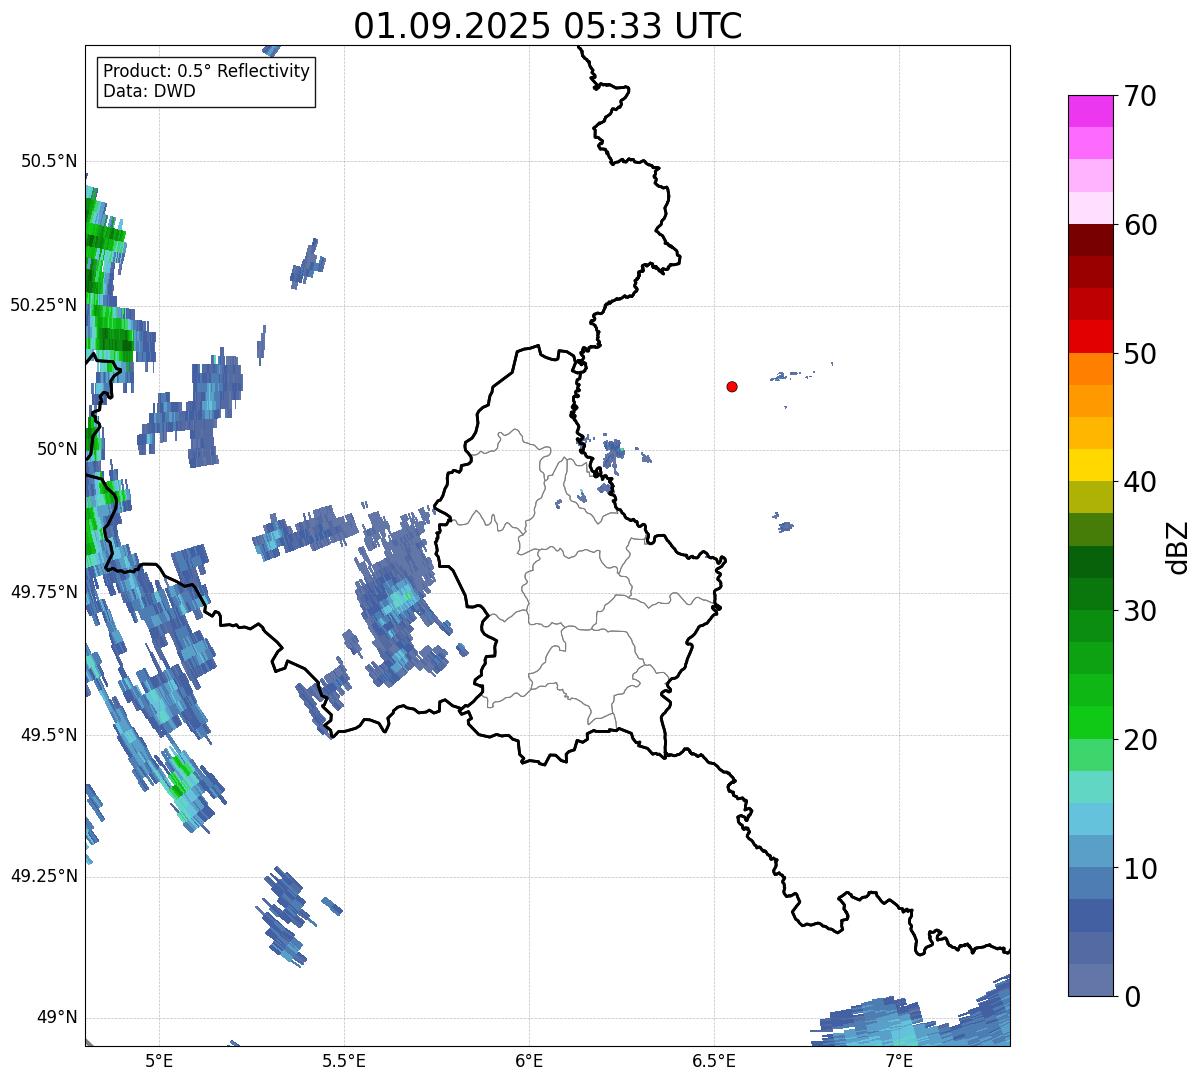Viewport: 1202px width, 1081px height.
Task: Click the turquoise colorbar segment below 20
Action: point(1090,787)
